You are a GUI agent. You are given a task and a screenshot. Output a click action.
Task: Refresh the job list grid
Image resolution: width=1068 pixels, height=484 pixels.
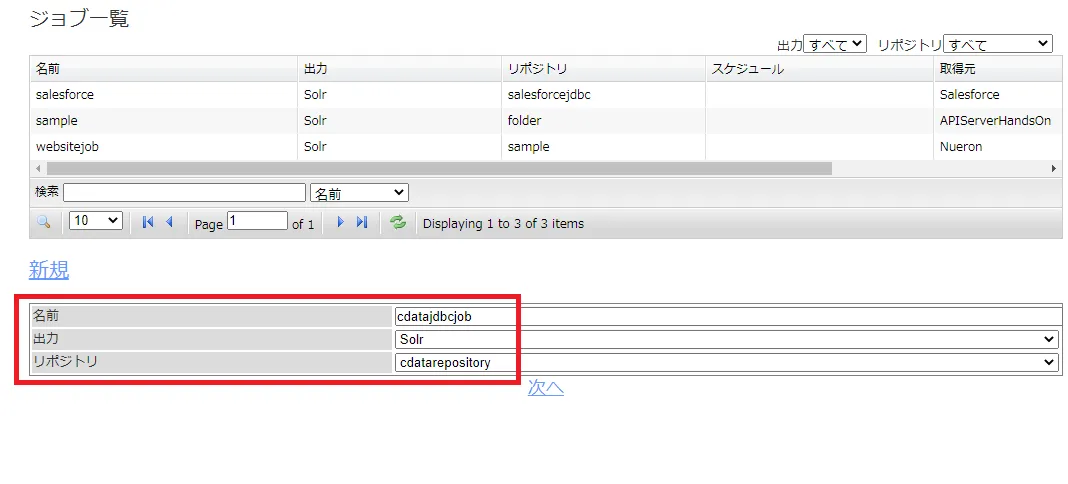click(398, 222)
